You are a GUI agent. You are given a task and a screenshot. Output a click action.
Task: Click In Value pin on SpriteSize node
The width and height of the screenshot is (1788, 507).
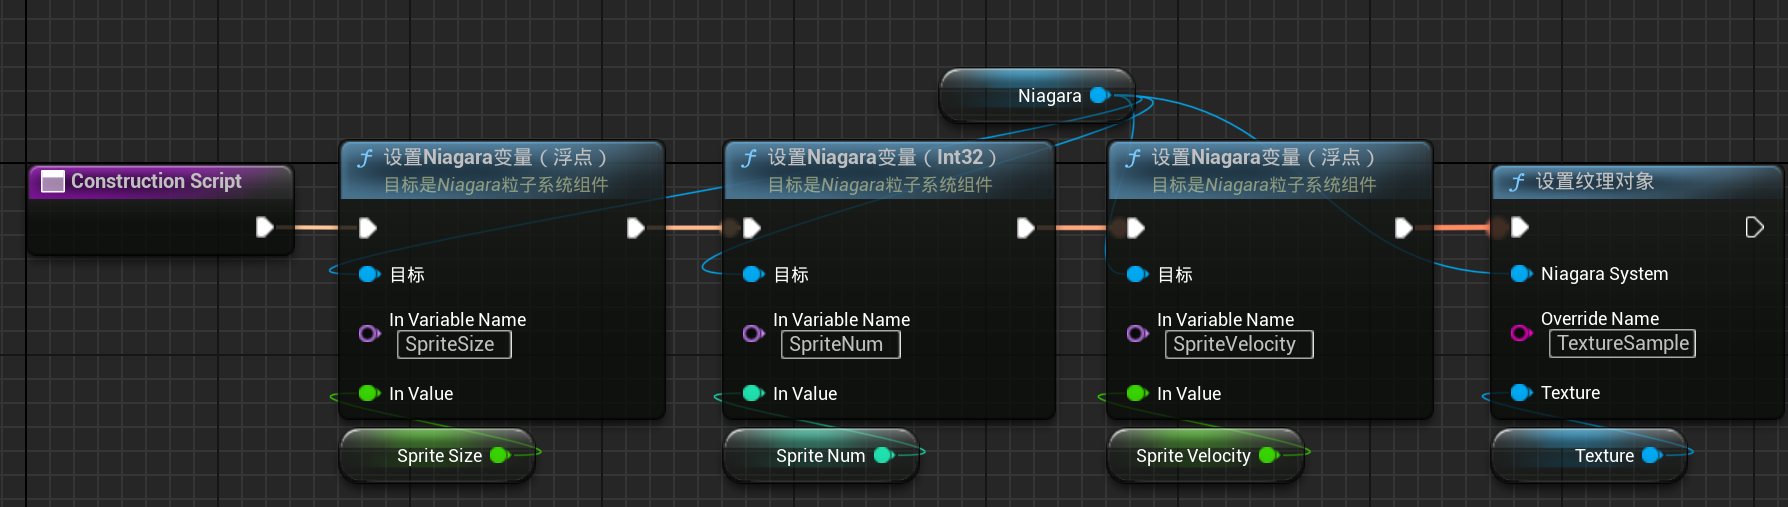tap(369, 393)
